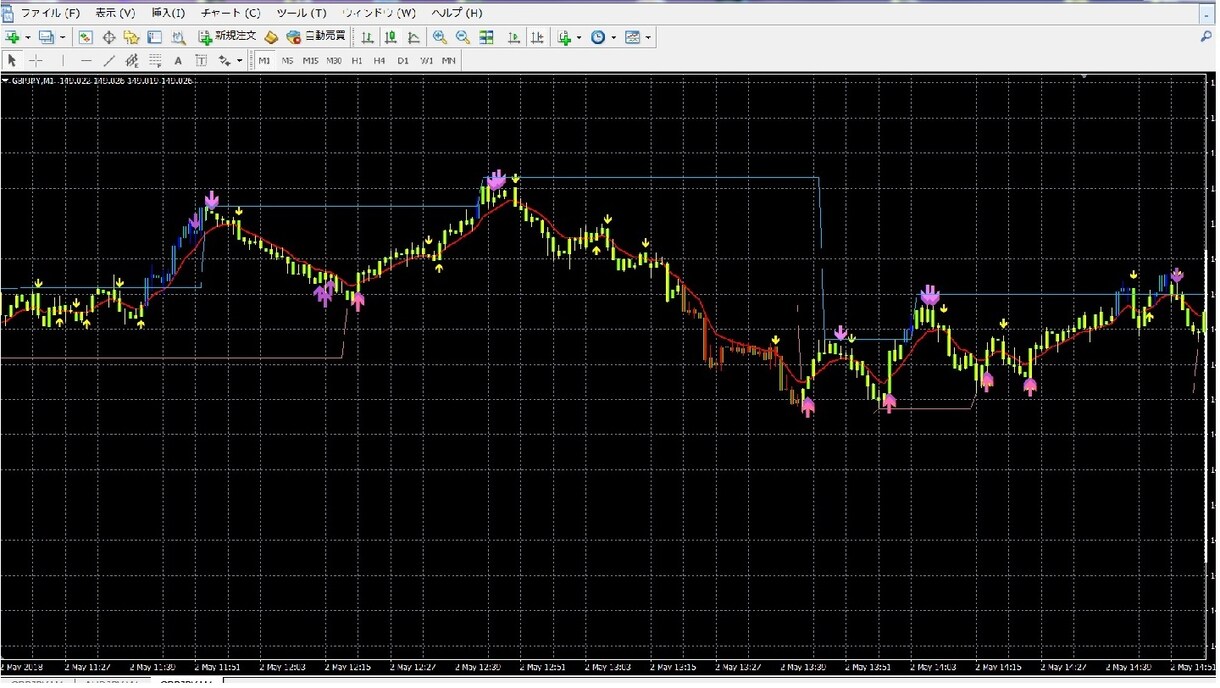Viewport: 1220px width, 688px height.
Task: Create a new chart window
Action: pos(13,37)
